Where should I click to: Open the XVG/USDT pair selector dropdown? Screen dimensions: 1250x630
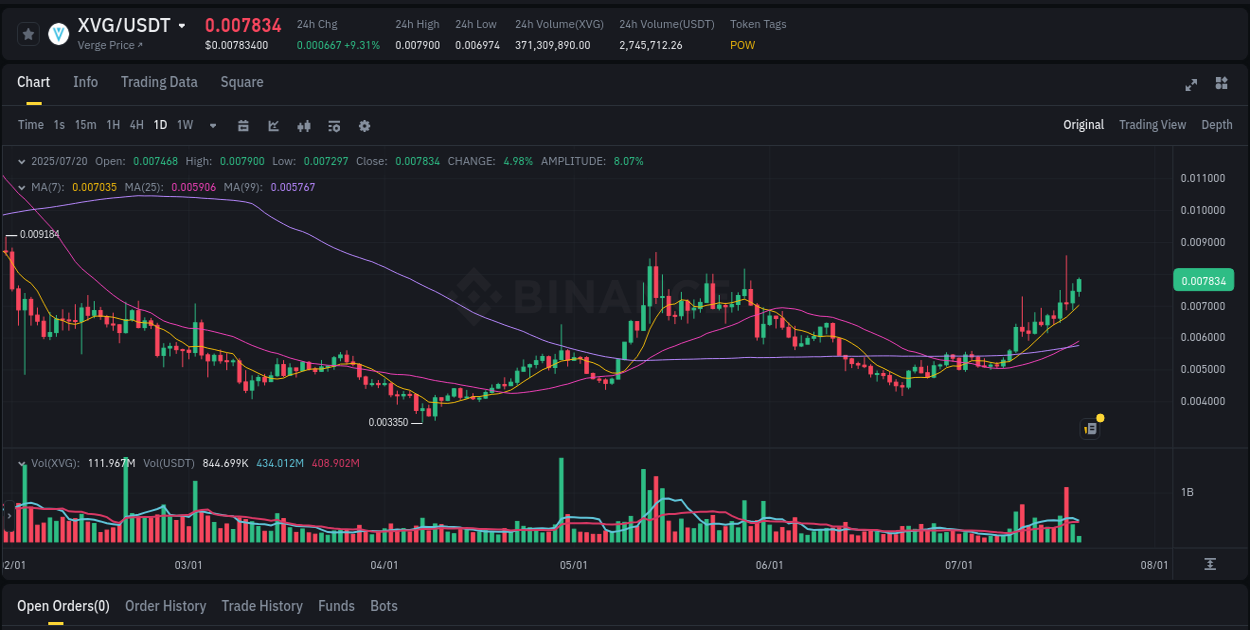point(180,25)
